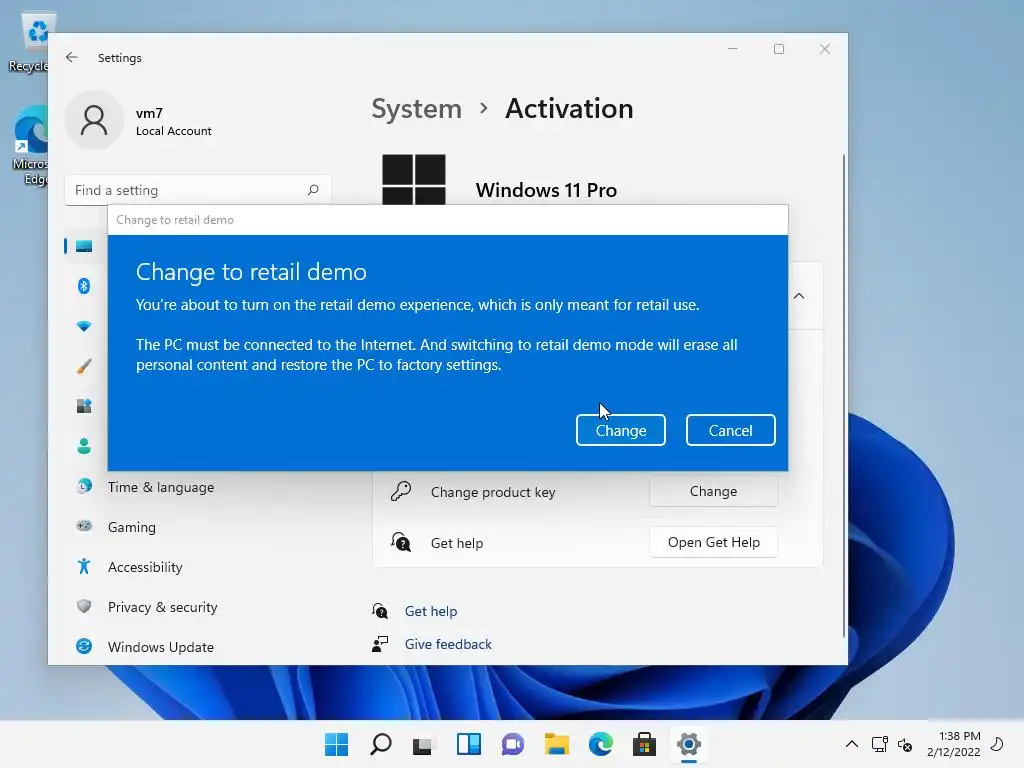Collapse the activation state section chevron
The image size is (1024, 768).
click(x=799, y=296)
